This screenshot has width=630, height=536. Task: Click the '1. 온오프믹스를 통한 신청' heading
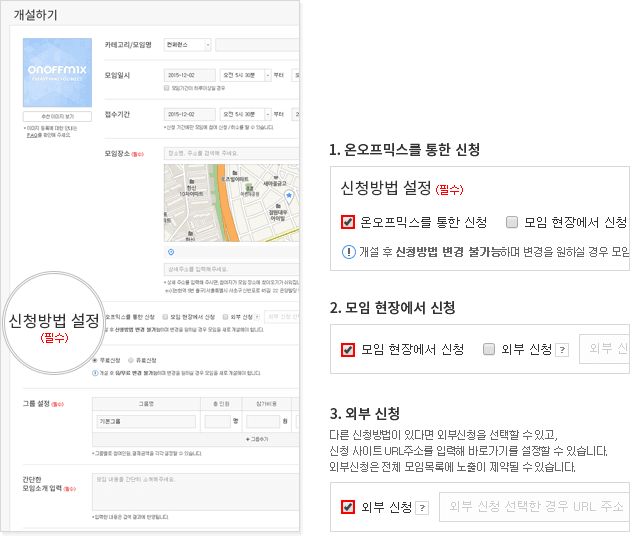(405, 149)
